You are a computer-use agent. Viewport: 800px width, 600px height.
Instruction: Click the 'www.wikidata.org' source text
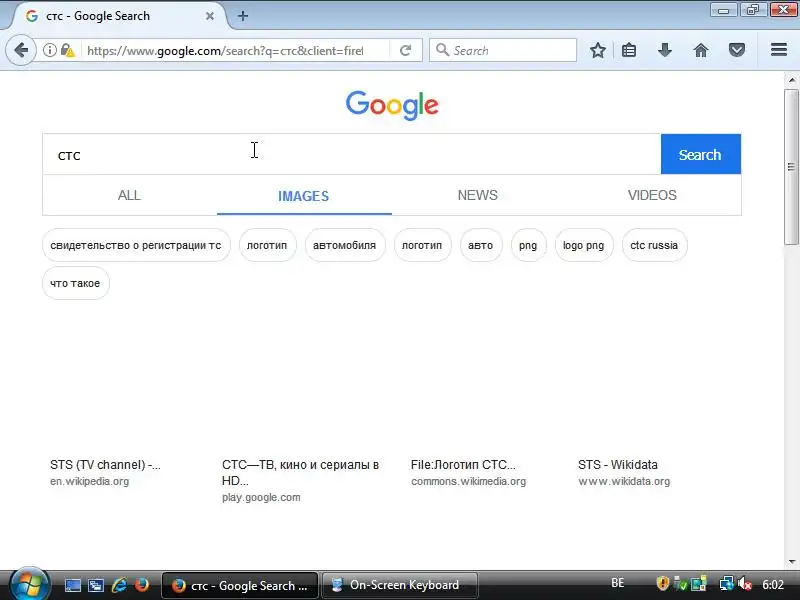point(624,481)
